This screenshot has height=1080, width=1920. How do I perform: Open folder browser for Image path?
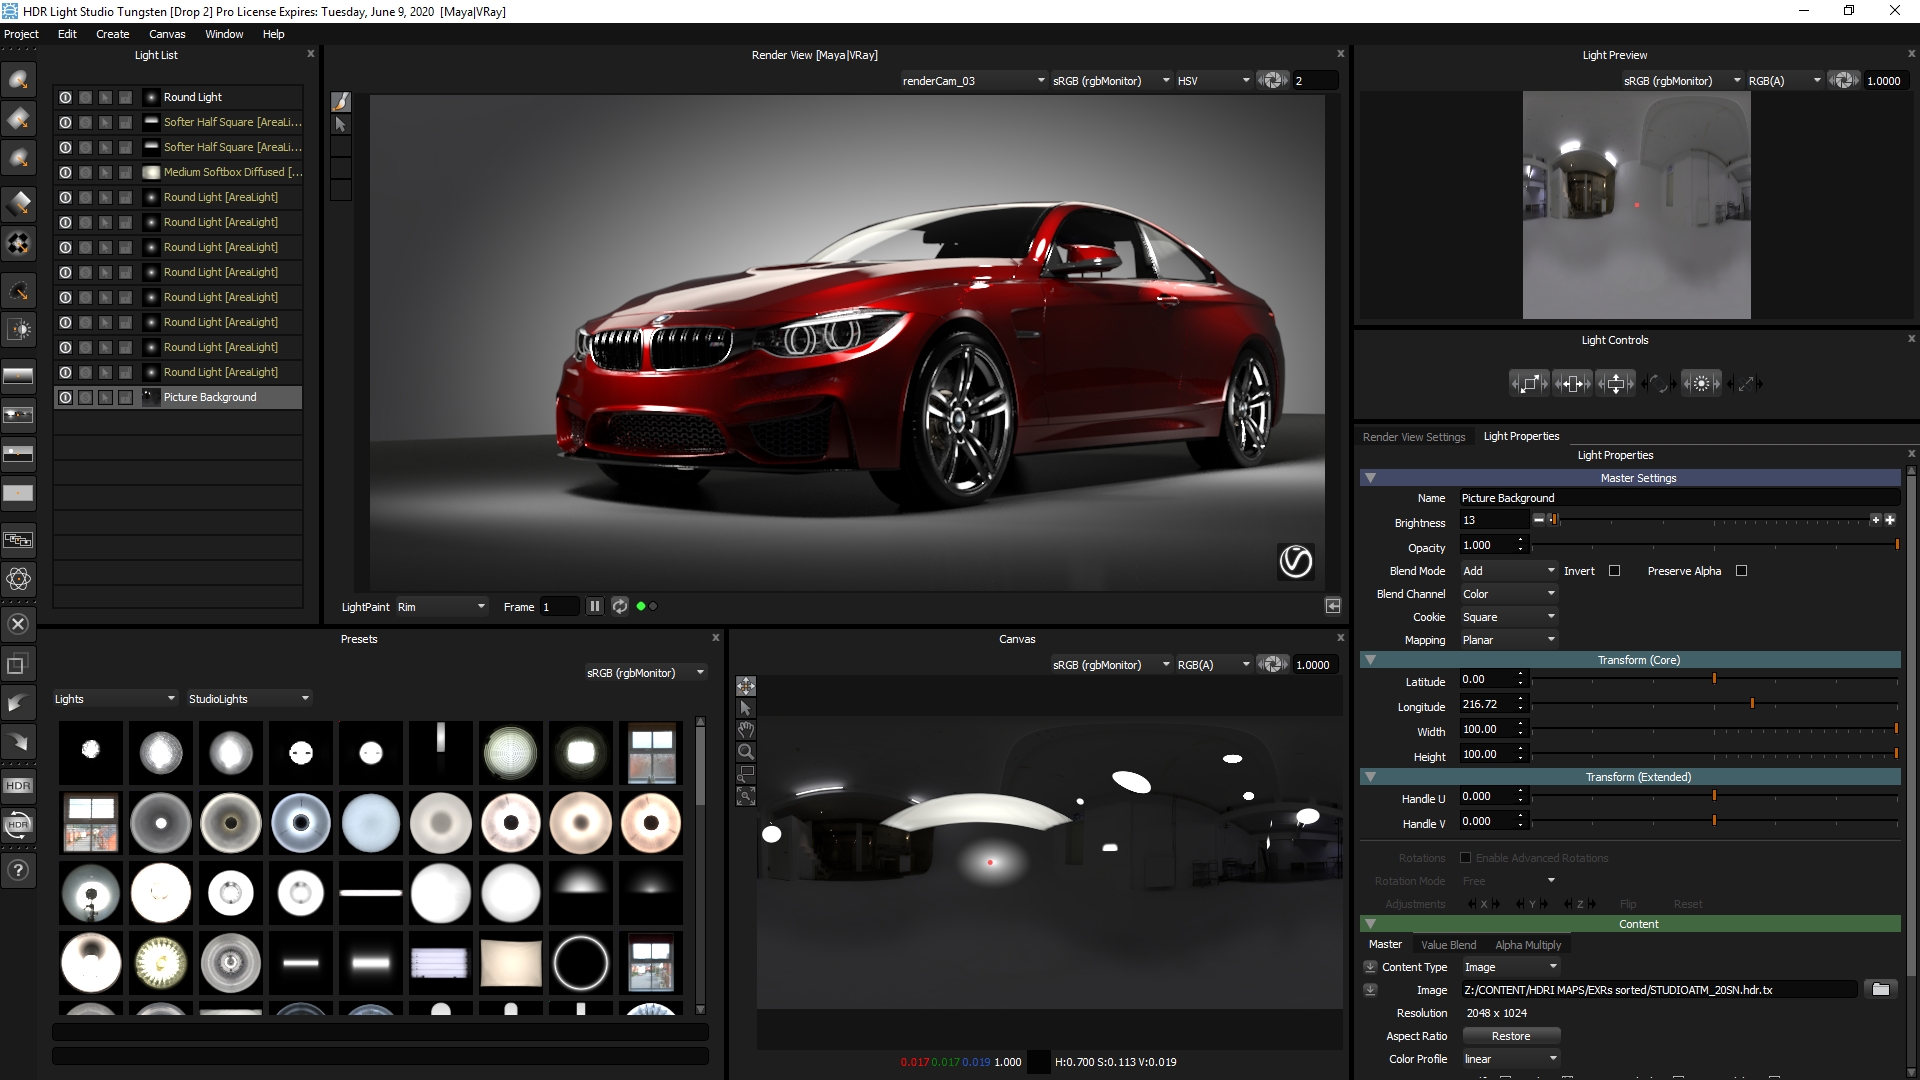point(1880,989)
